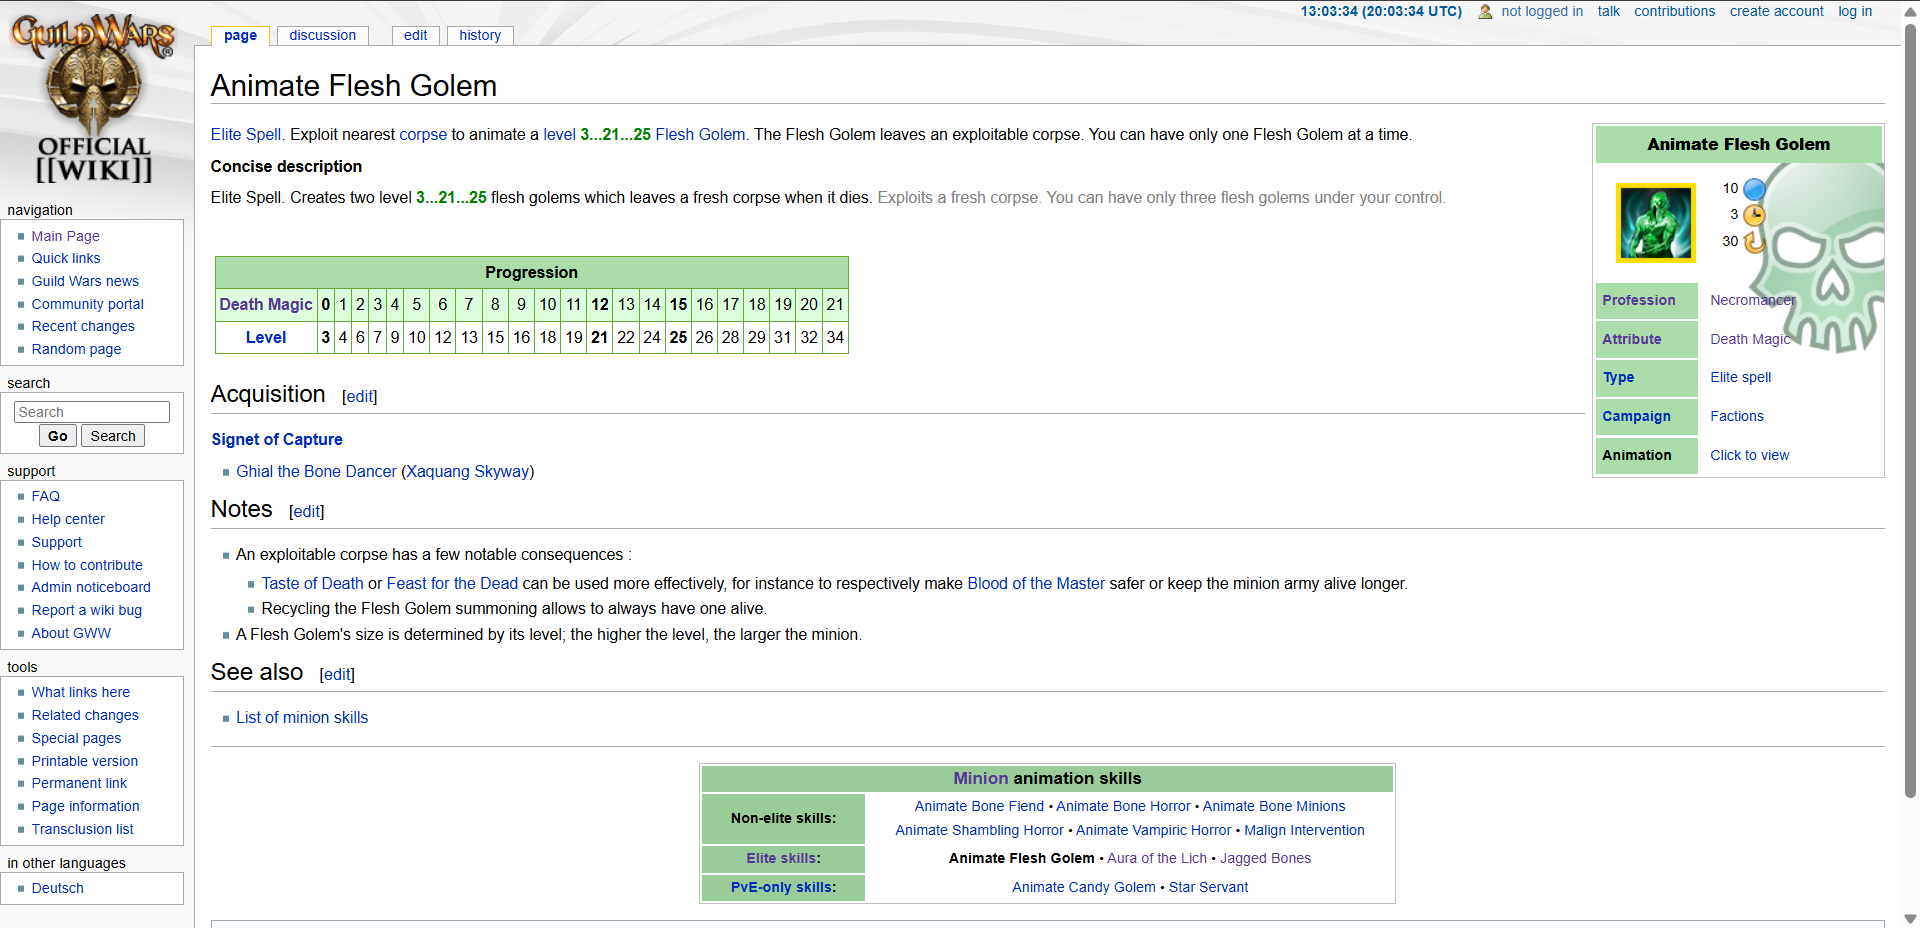1920x928 pixels.
Task: Click the Search button
Action: pyautogui.click(x=113, y=436)
